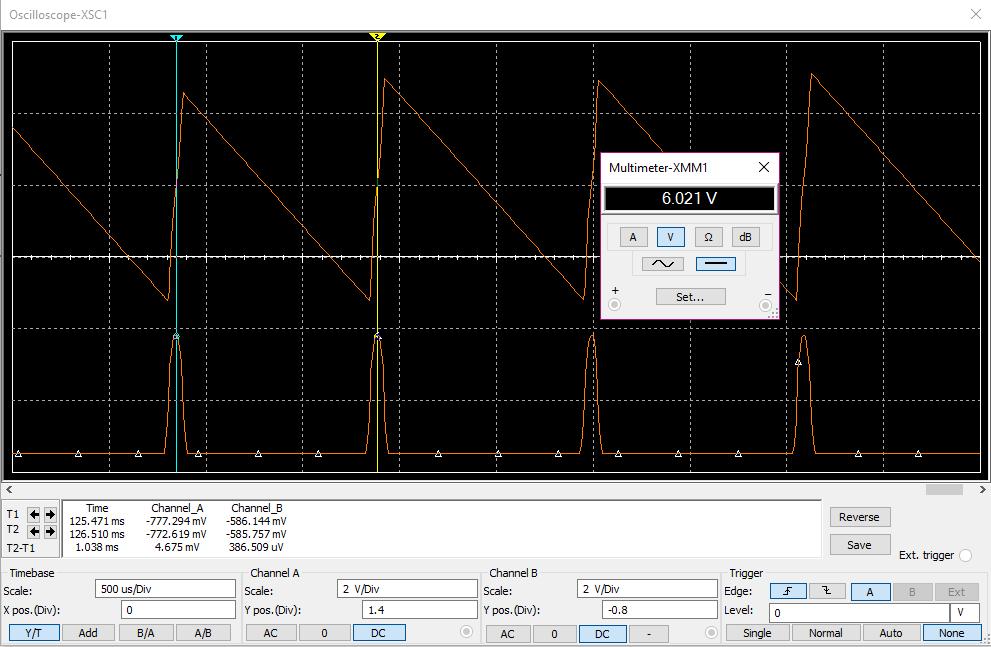
Task: Select Add display mode
Action: coord(88,632)
